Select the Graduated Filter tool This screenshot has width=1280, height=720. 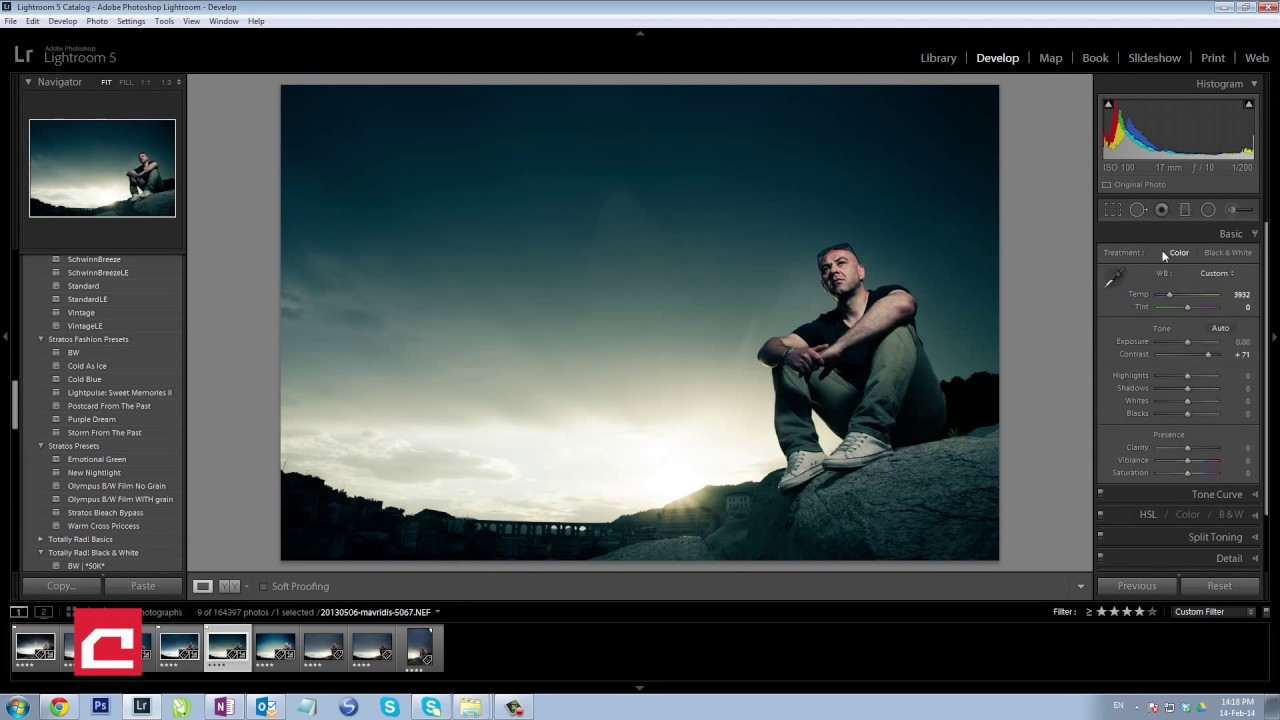click(1185, 210)
